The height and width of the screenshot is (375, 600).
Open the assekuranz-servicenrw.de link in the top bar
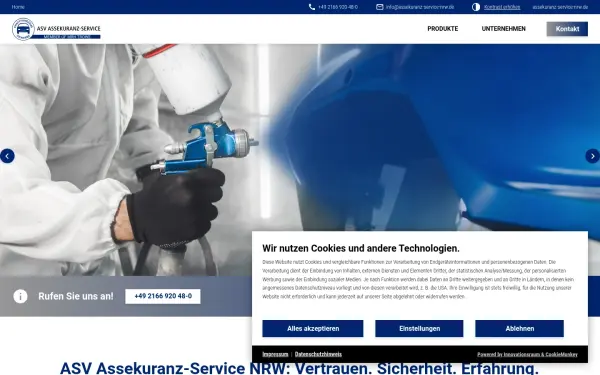[x=560, y=7]
